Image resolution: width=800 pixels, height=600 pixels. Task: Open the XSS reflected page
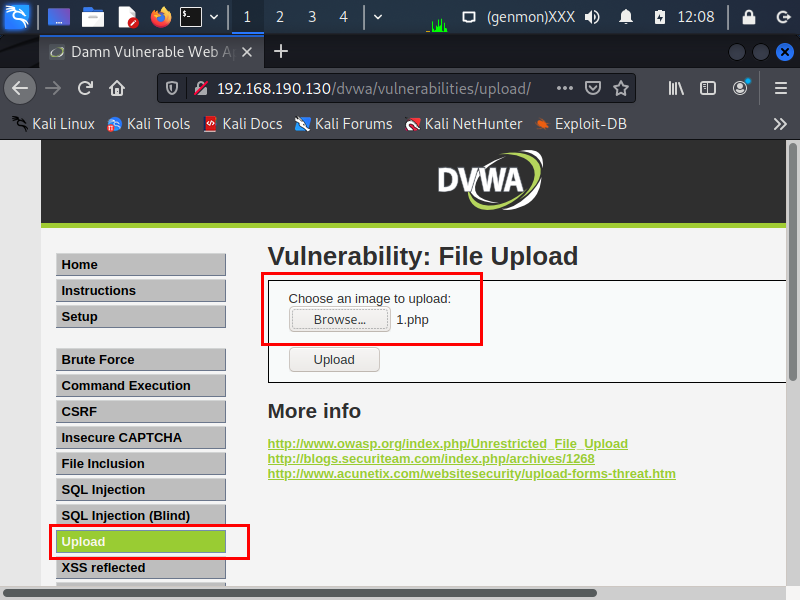141,567
